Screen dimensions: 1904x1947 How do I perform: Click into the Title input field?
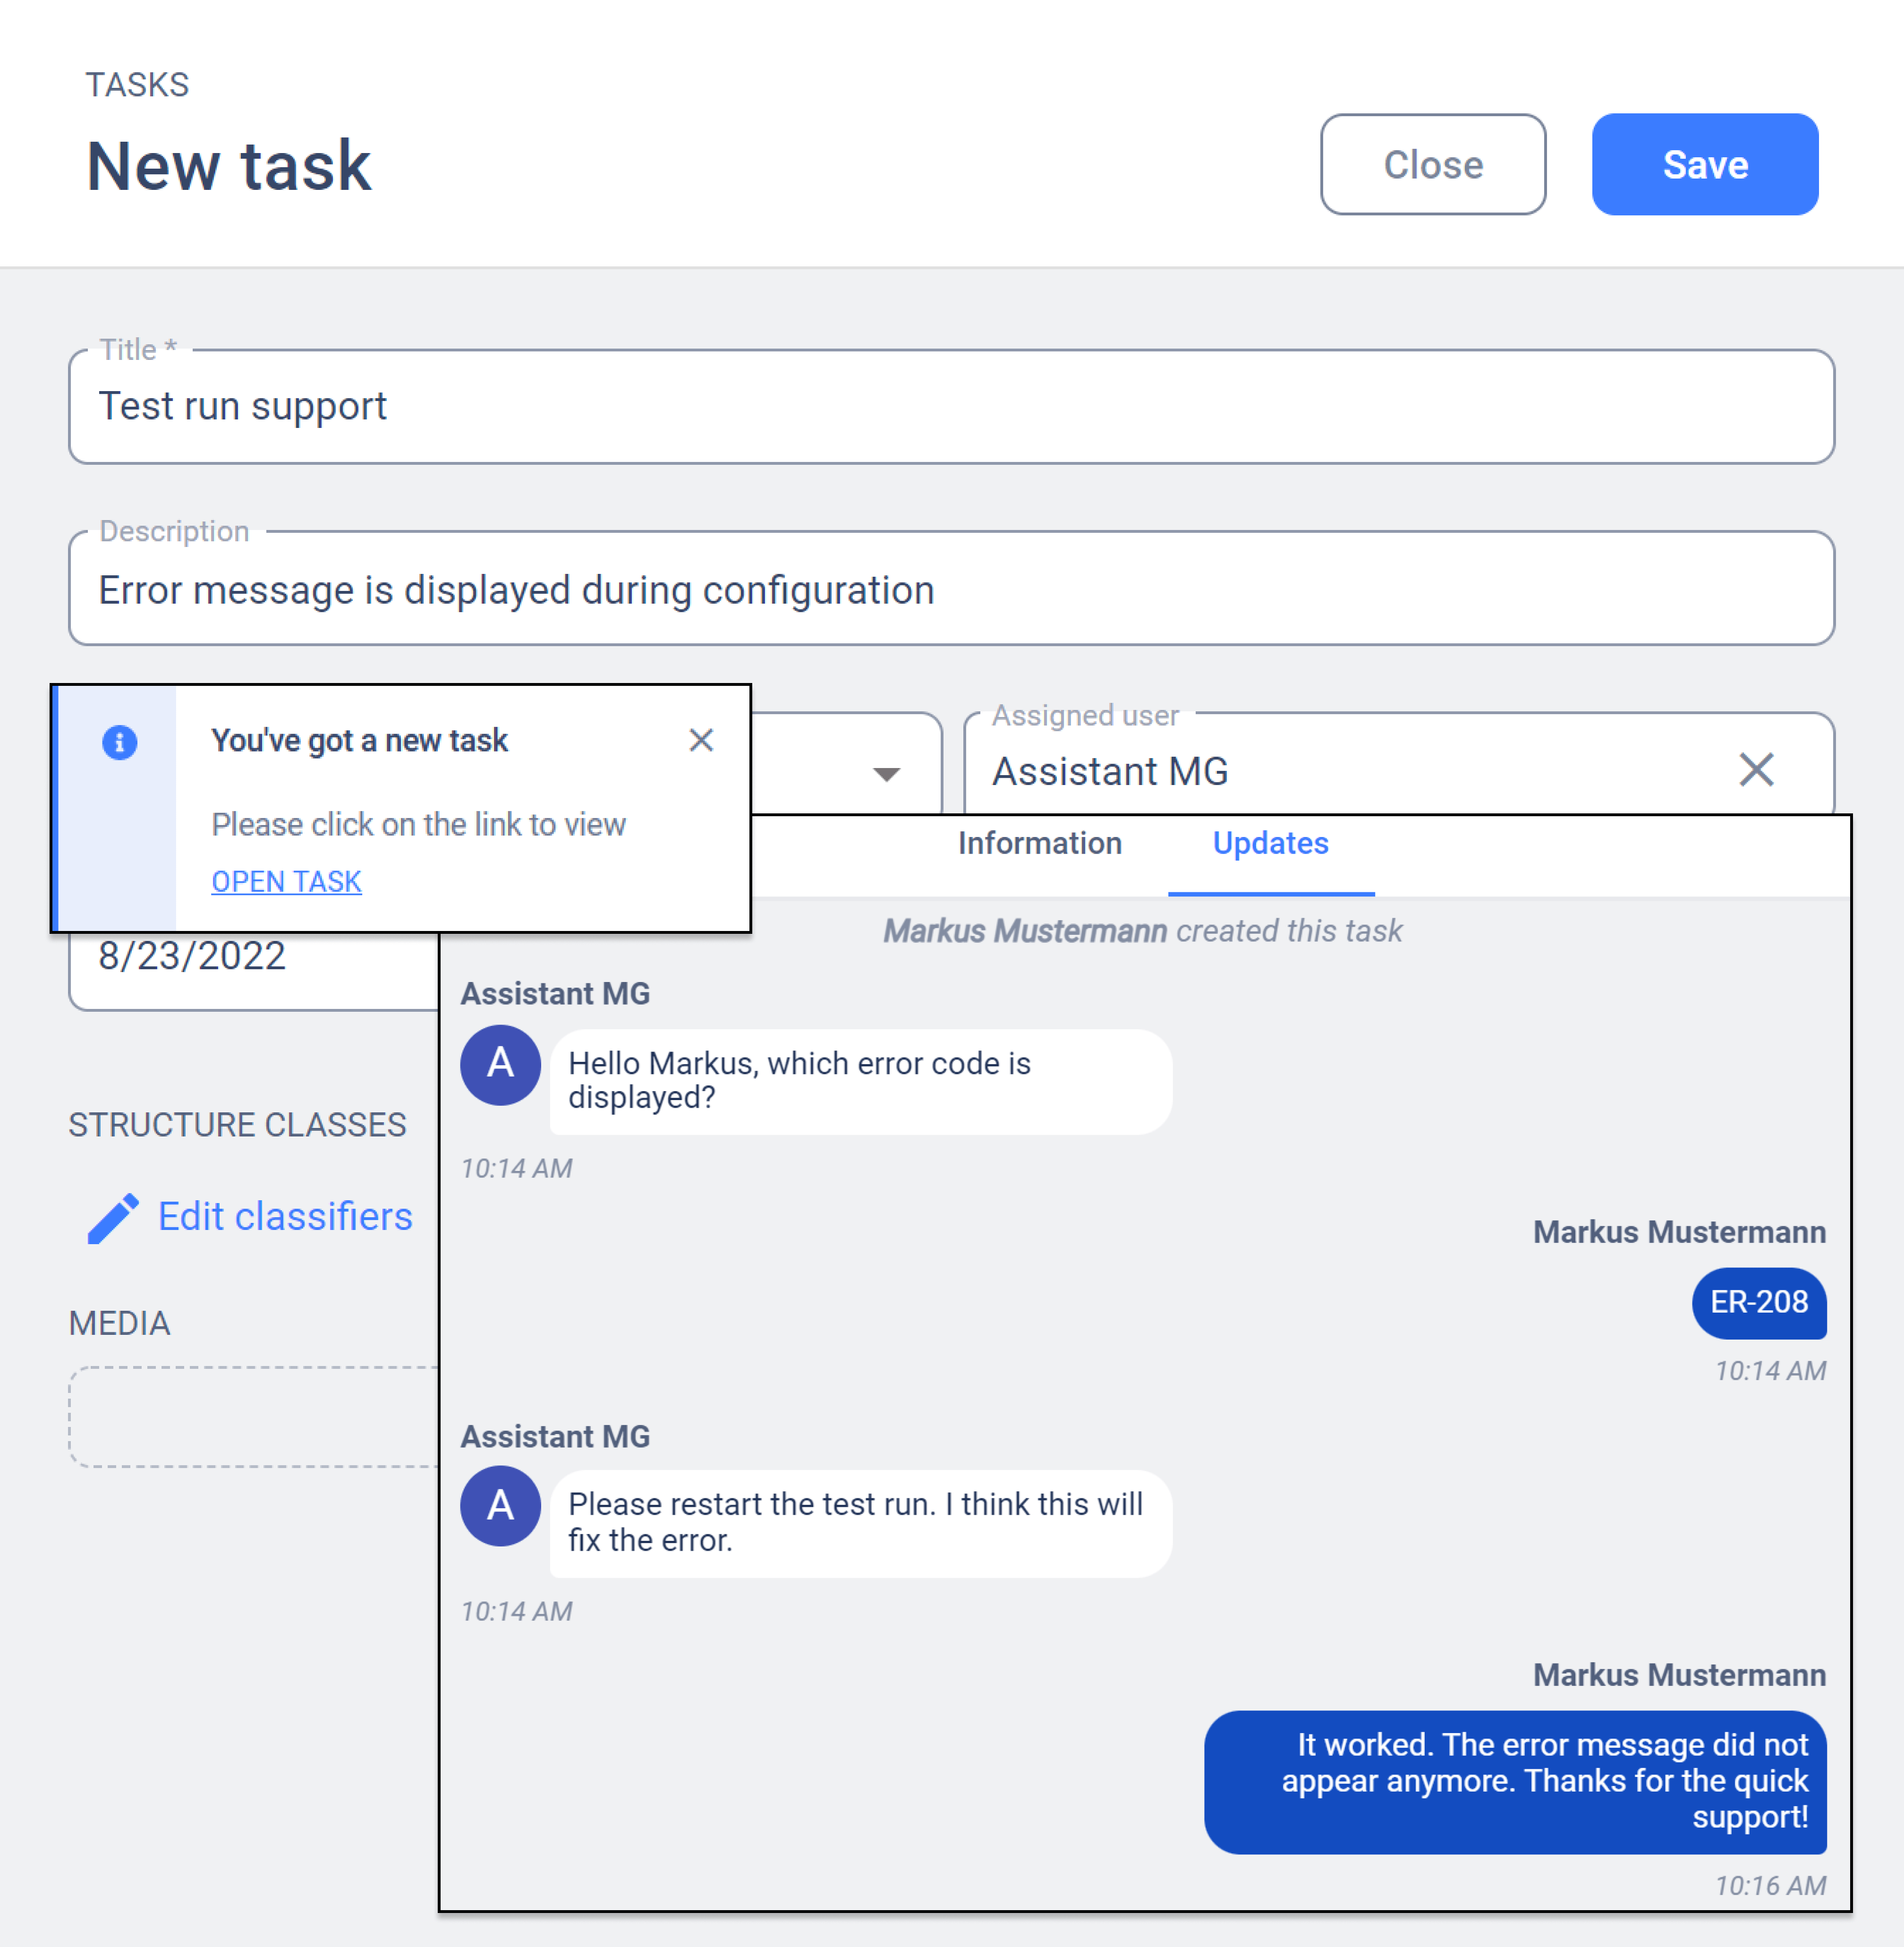click(950, 407)
